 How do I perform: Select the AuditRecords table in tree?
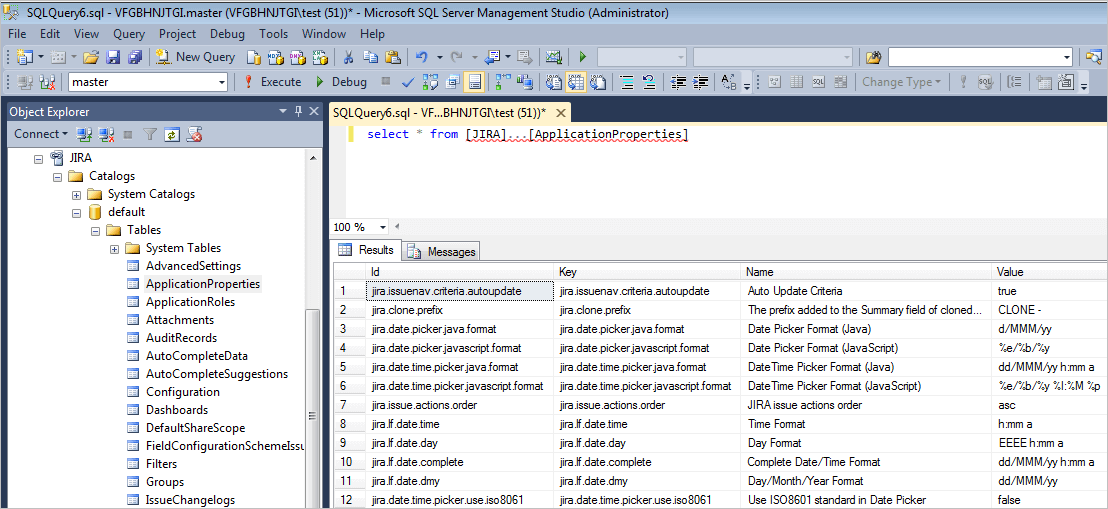(181, 338)
